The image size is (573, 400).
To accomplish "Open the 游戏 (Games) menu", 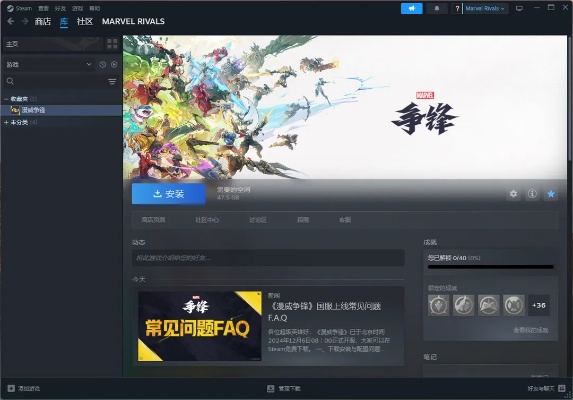I will [77, 8].
